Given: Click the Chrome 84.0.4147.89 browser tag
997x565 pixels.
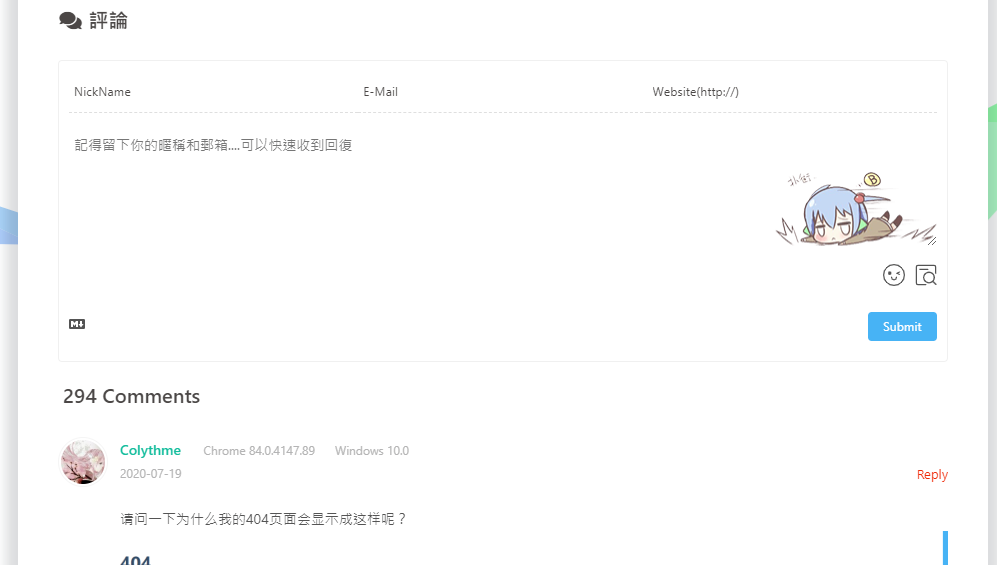Looking at the screenshot, I should pyautogui.click(x=259, y=451).
